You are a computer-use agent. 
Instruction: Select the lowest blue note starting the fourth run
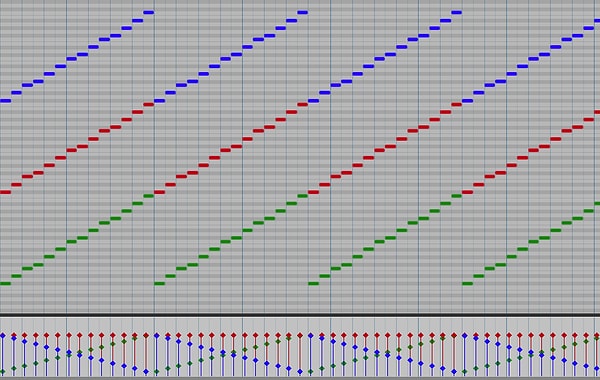pyautogui.click(x=467, y=101)
